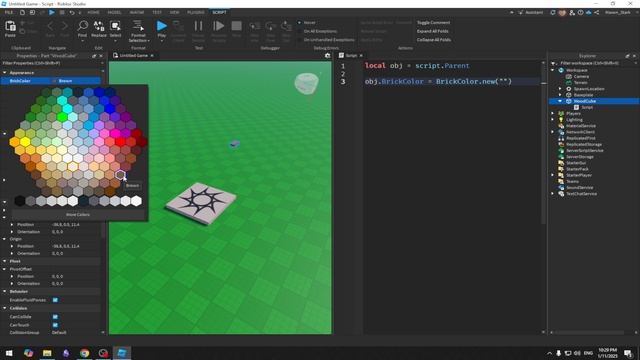Image resolution: width=640 pixels, height=360 pixels.
Task: Toggle the CanTouch checkbox
Action: [55, 325]
